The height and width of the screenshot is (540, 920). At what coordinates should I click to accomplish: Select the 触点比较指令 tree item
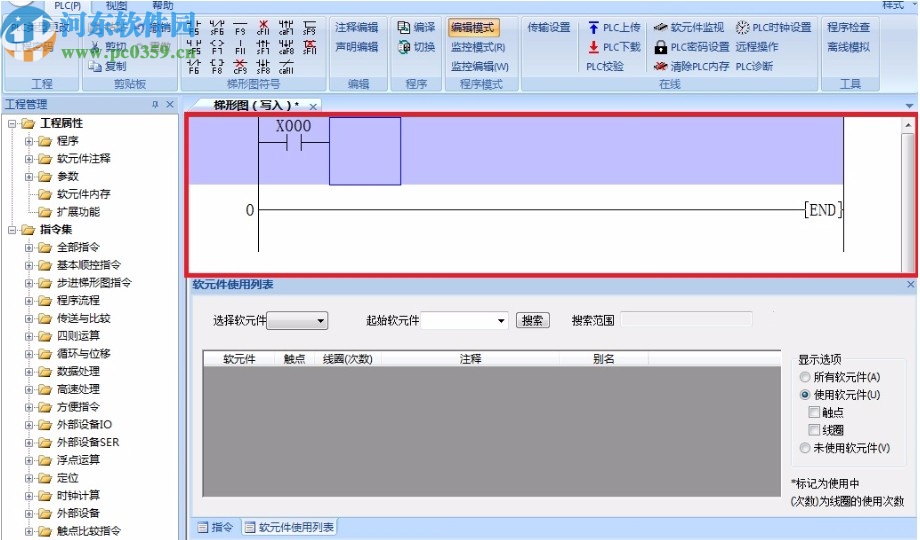(x=89, y=531)
